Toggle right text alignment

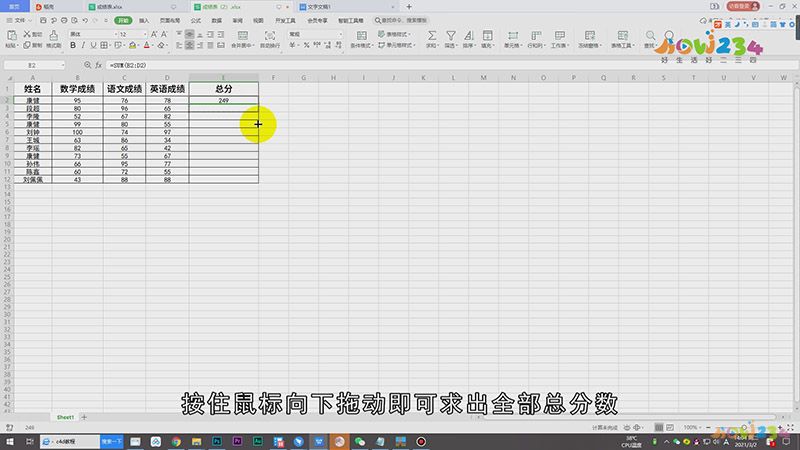[200, 45]
